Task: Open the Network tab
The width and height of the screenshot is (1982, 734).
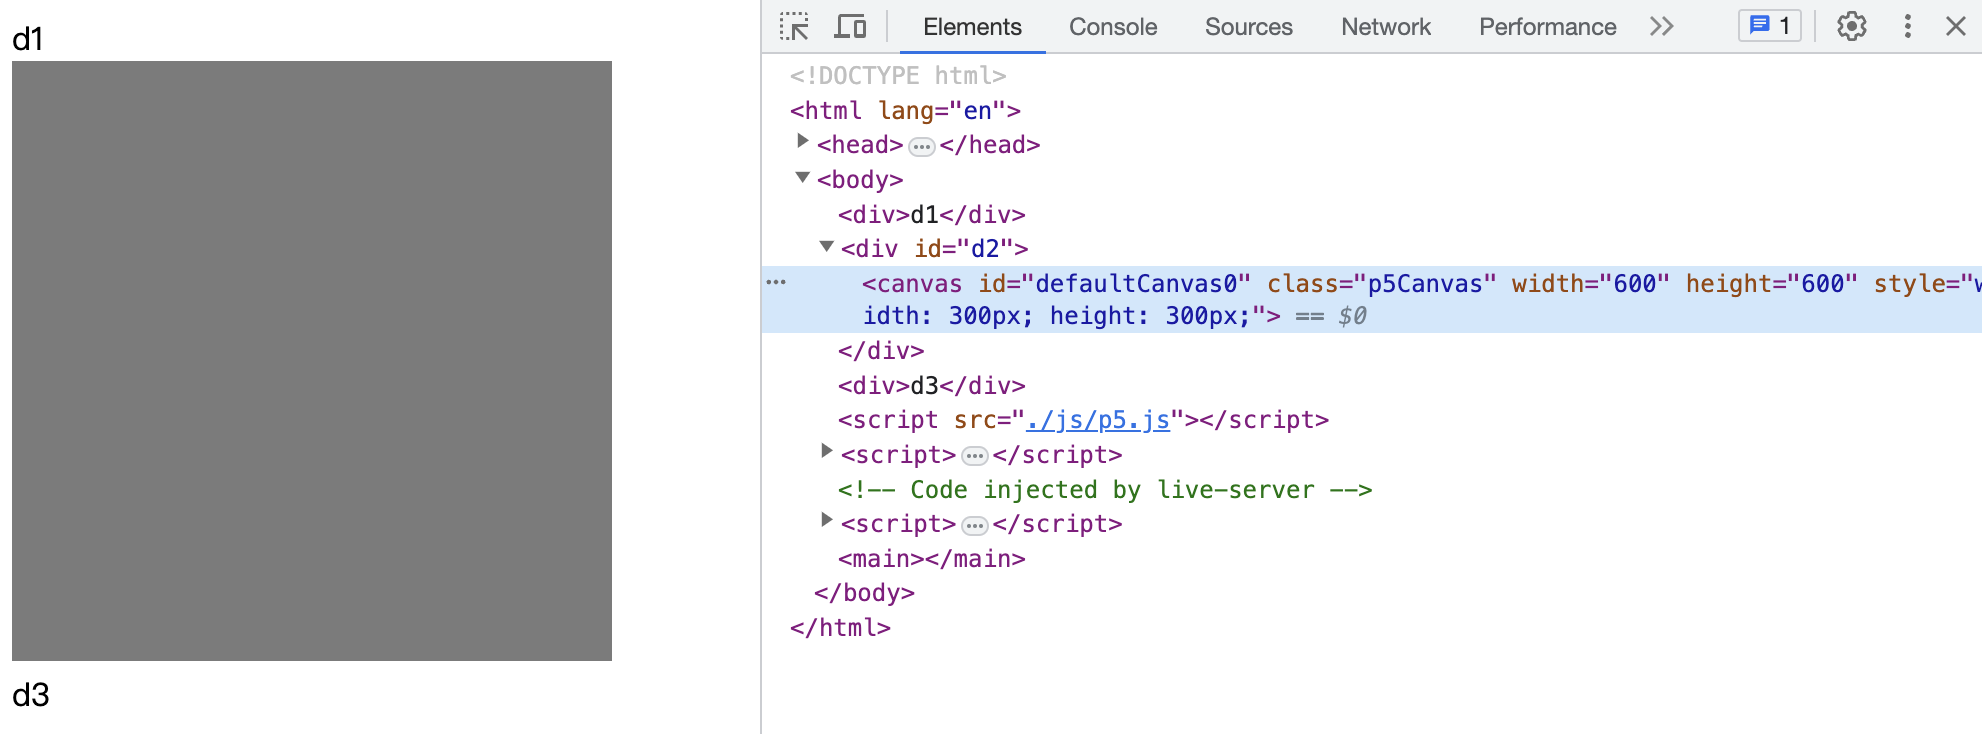Action: click(1386, 27)
